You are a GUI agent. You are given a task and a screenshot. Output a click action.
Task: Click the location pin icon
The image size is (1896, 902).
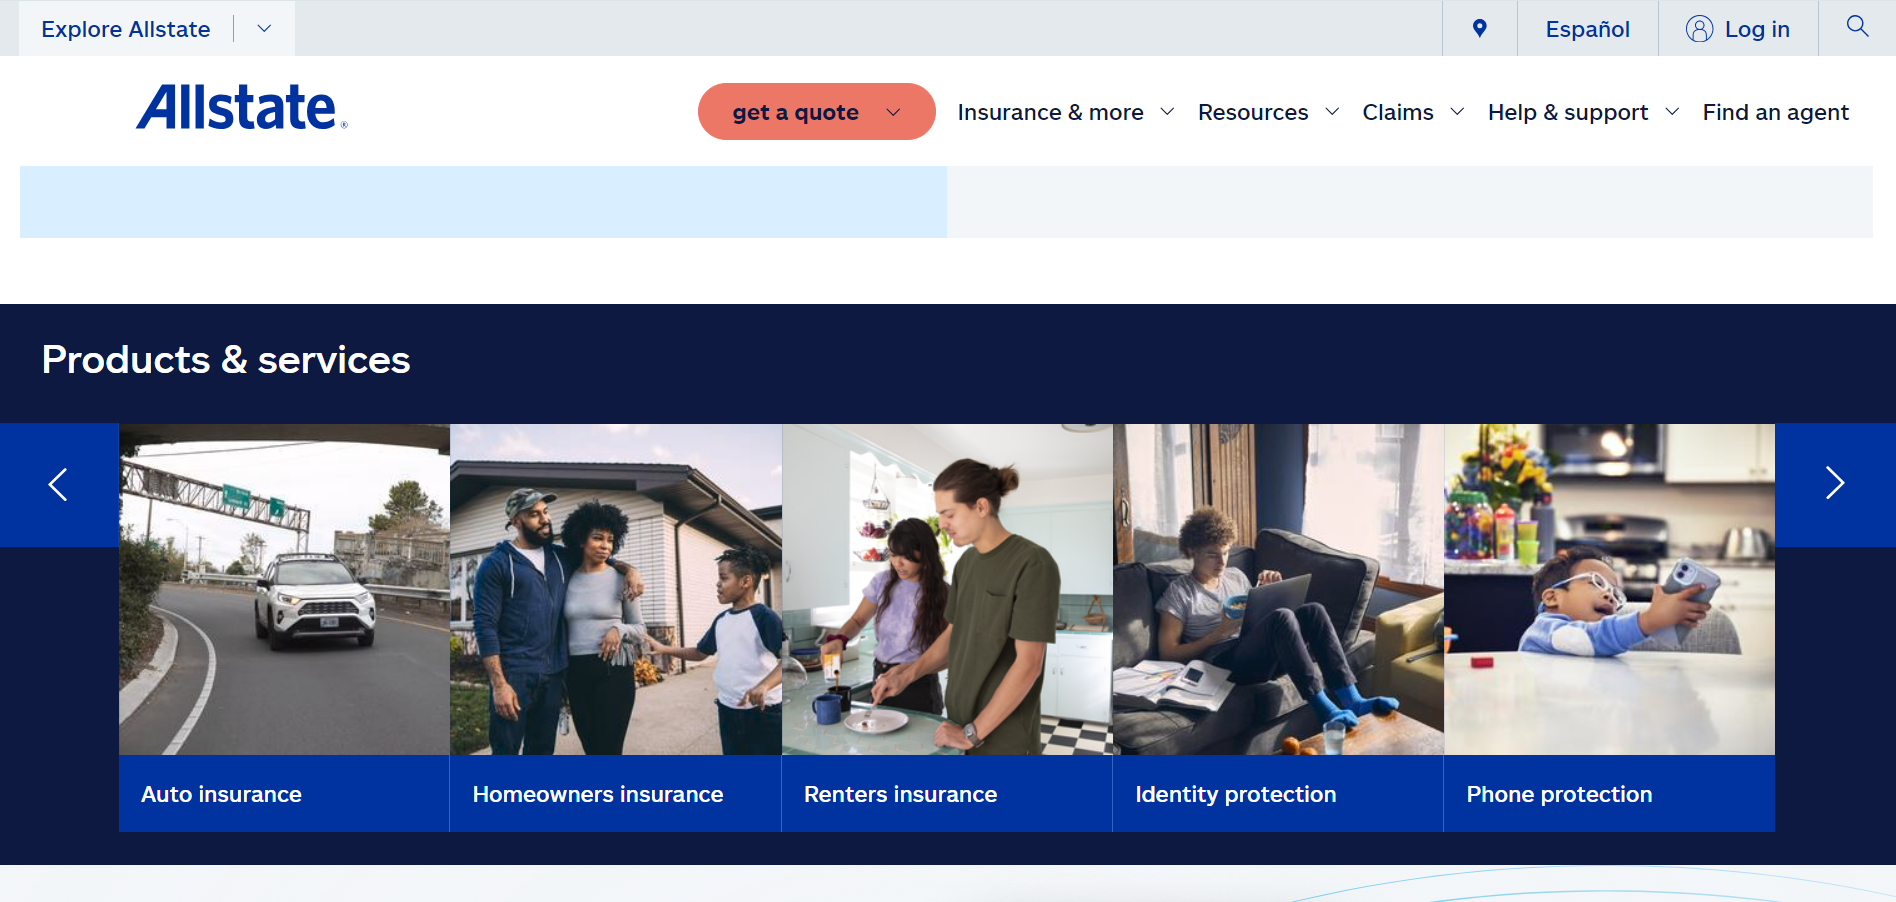[x=1480, y=28]
